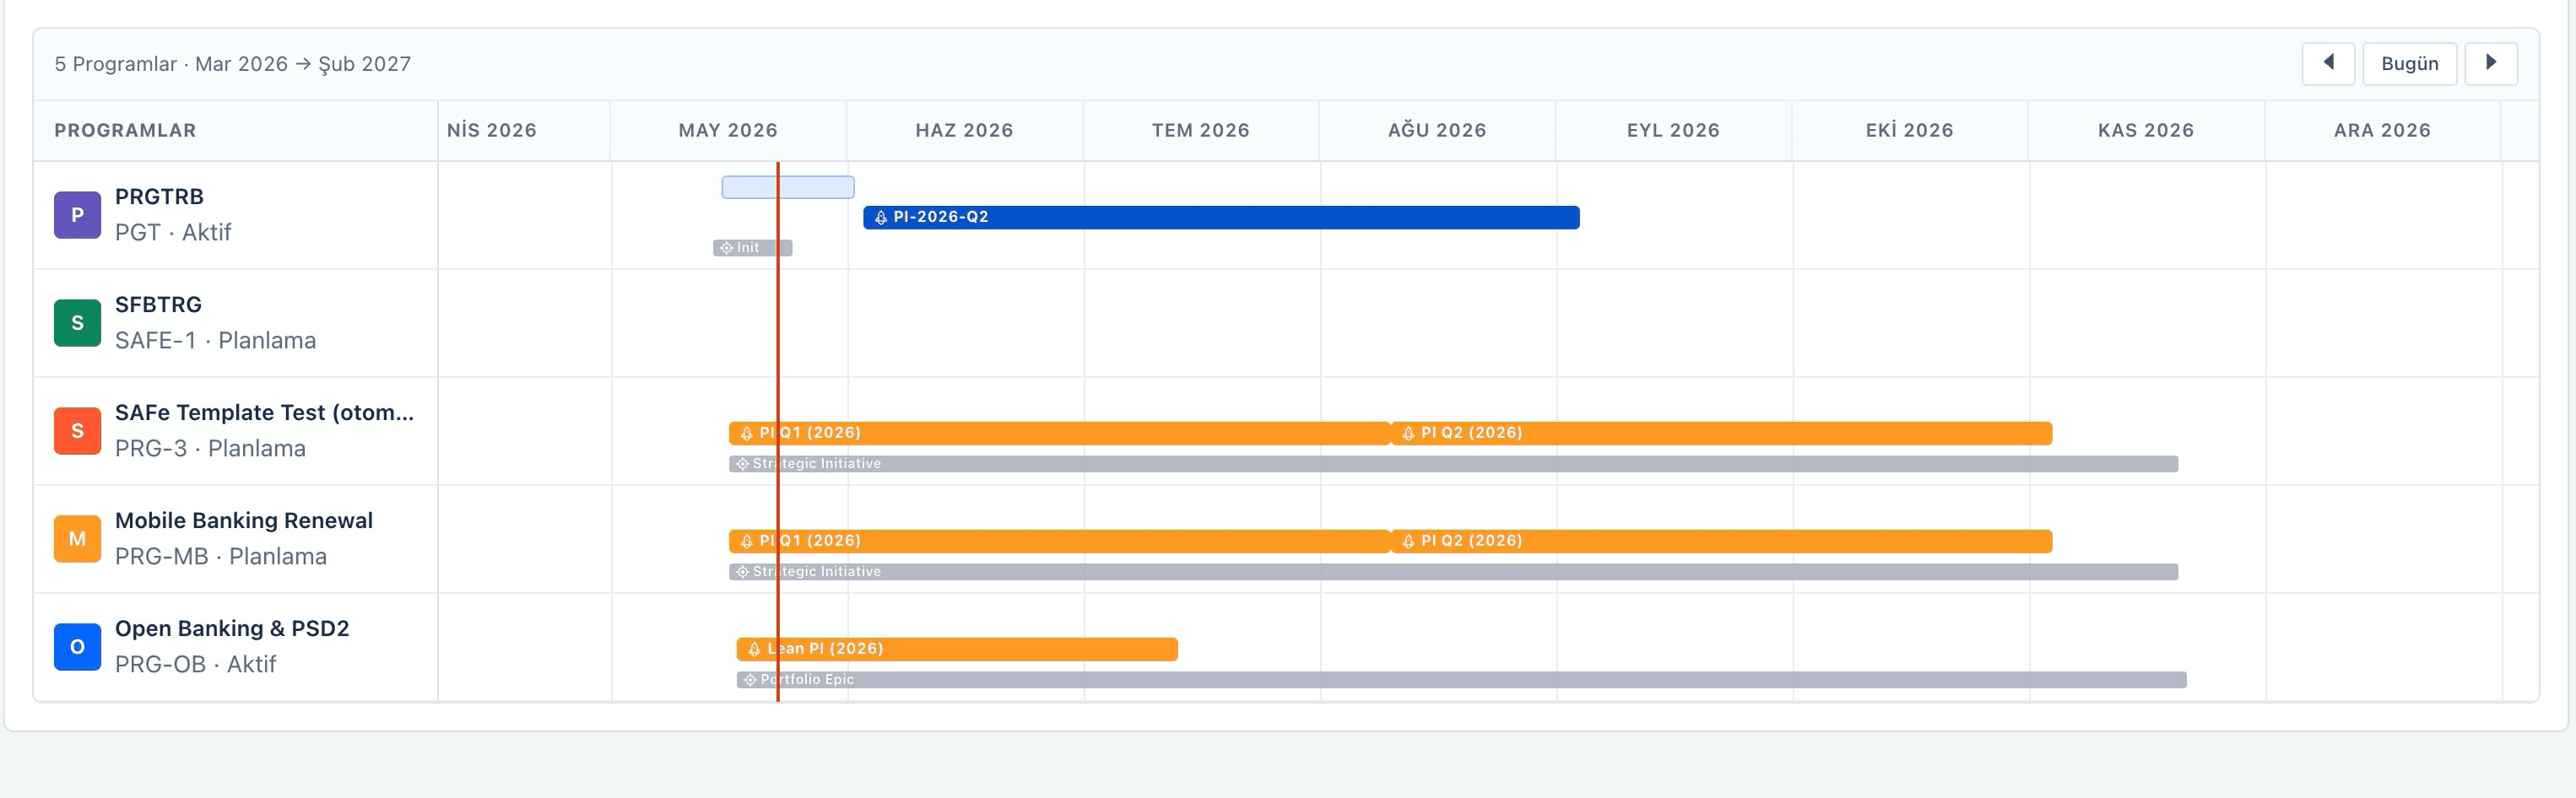
Task: Go to previous period with left arrow
Action: point(2328,63)
